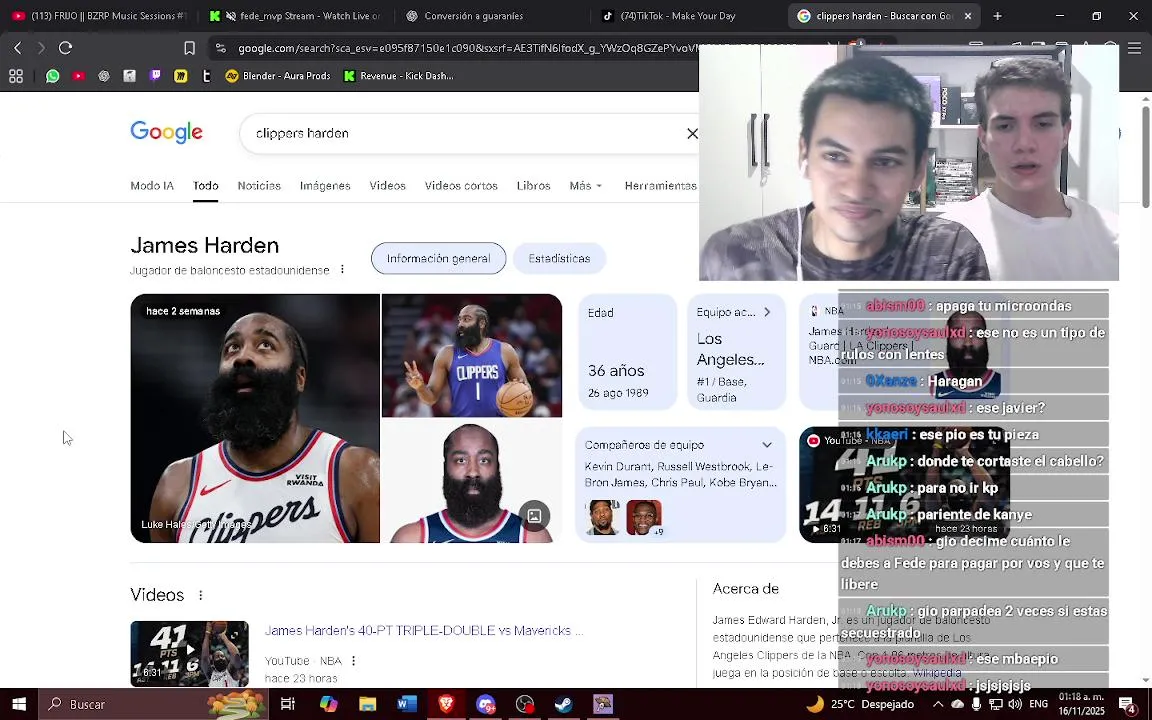Viewport: 1152px width, 720px height.
Task: Go back to the previous page
Action: 18,48
